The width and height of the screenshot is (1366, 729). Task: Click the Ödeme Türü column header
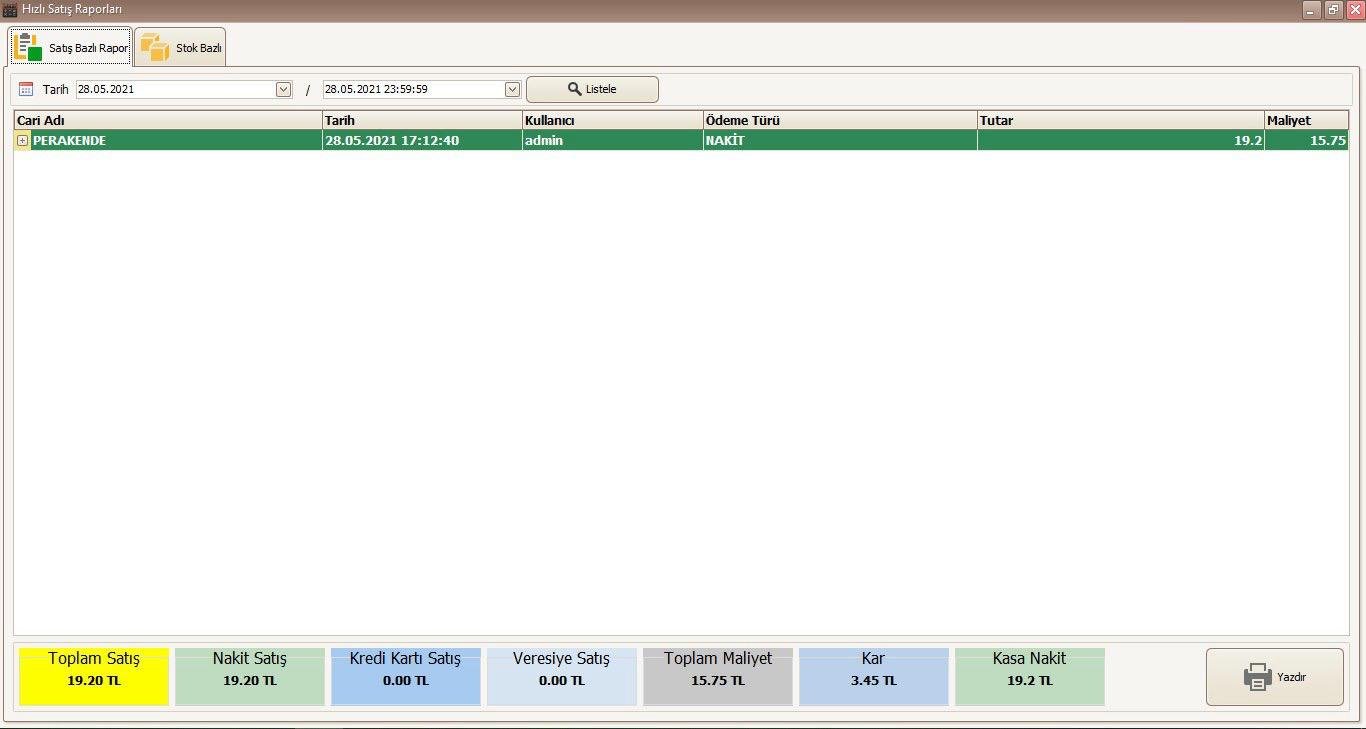click(840, 120)
